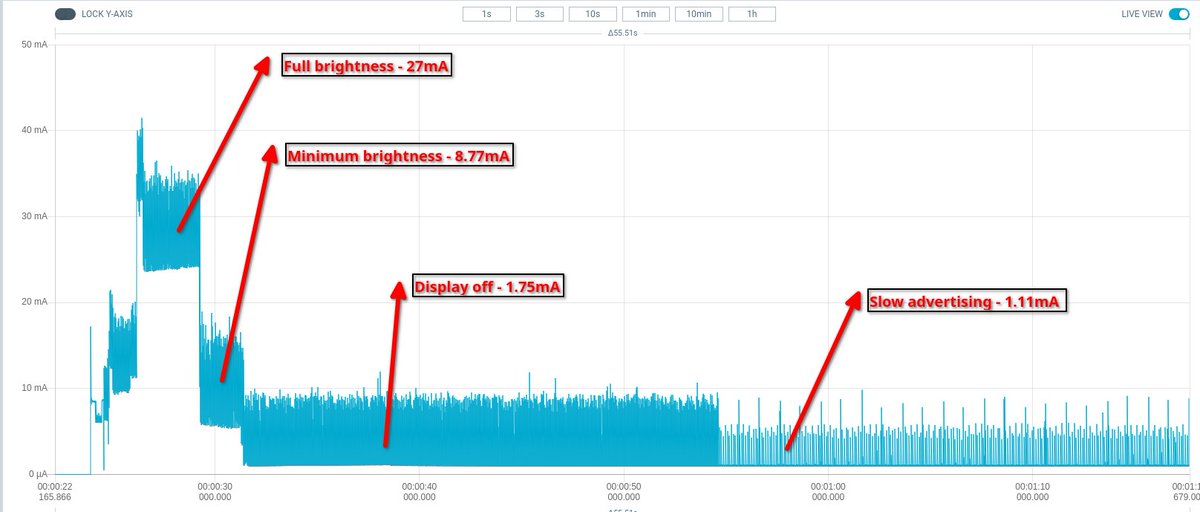
Task: Click the Δ55.51s span label at top
Action: coord(623,32)
